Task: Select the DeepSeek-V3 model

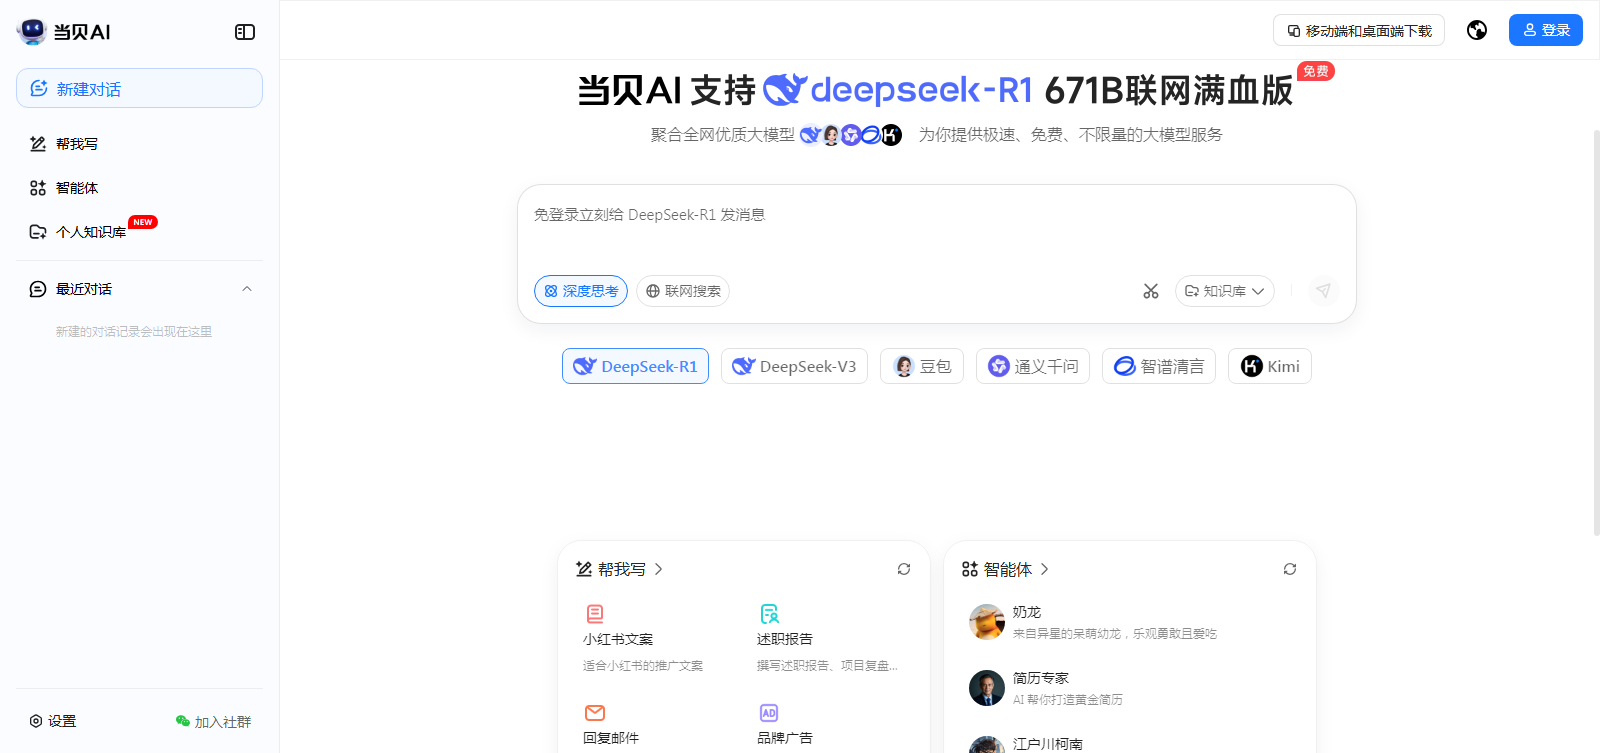Action: 794,366
